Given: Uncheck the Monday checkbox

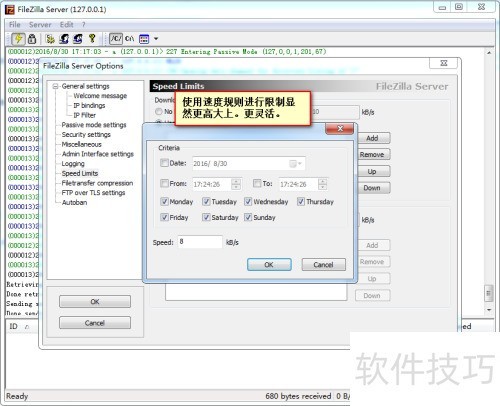Looking at the screenshot, I should 164,201.
